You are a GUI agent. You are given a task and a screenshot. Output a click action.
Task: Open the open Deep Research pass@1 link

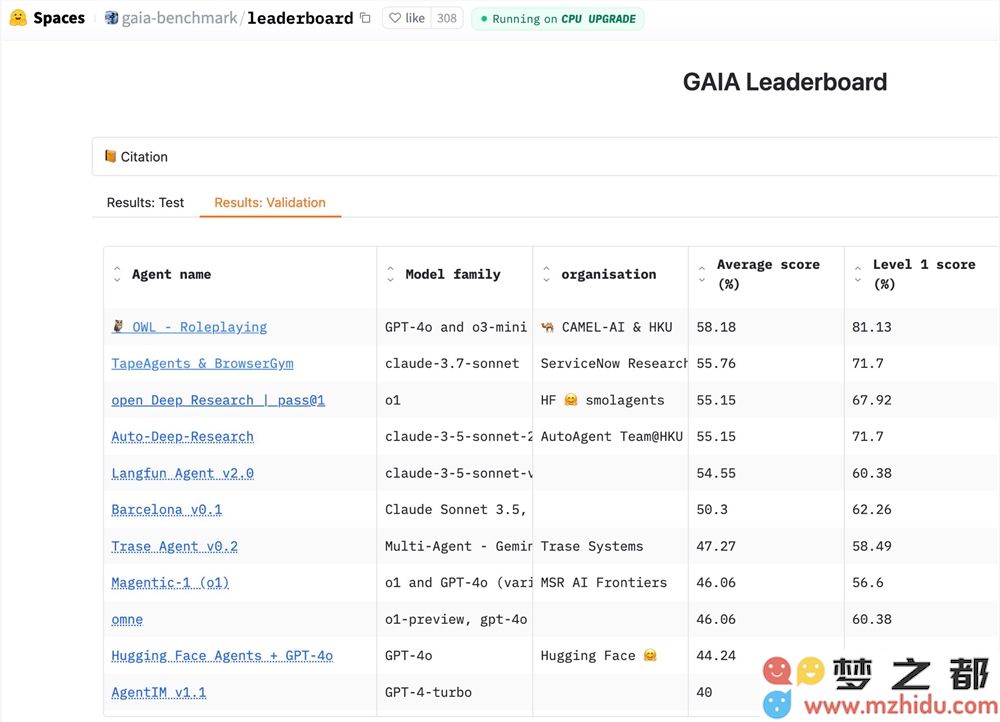tap(218, 400)
